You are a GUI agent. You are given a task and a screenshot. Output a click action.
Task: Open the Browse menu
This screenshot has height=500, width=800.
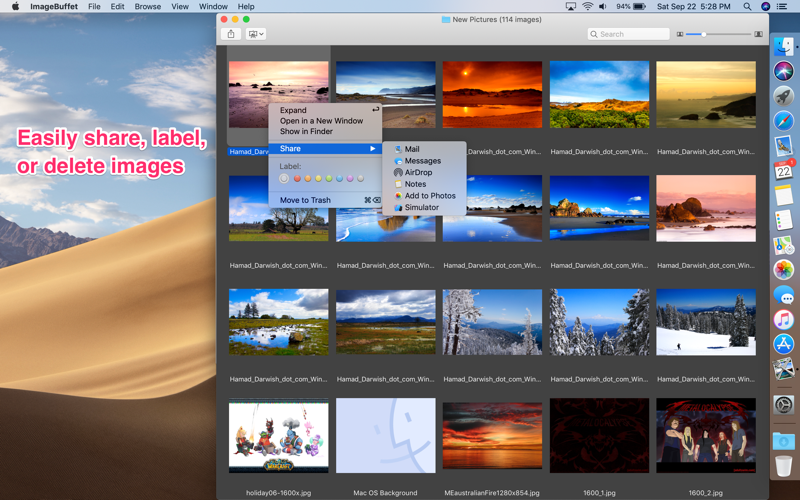(148, 7)
